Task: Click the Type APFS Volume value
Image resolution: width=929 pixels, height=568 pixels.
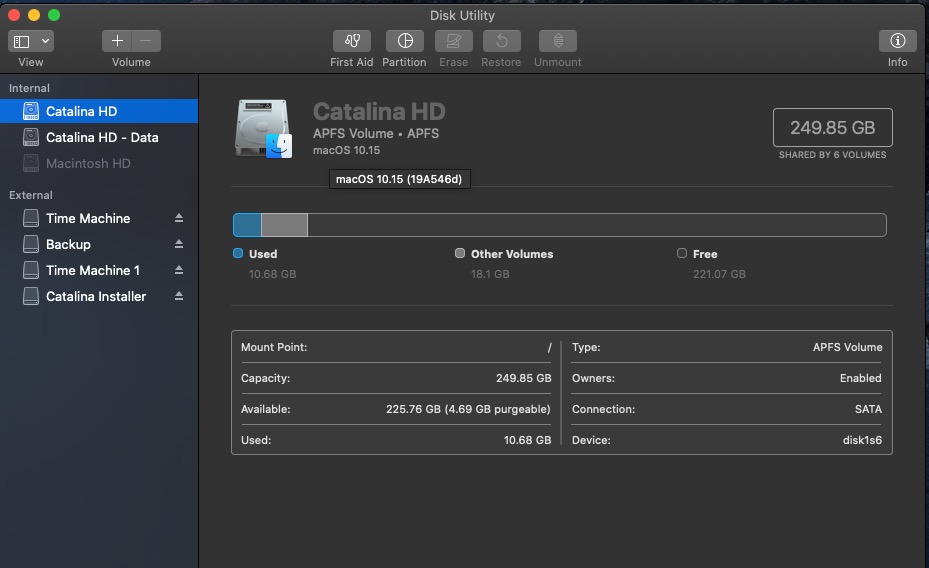Action: tap(847, 348)
